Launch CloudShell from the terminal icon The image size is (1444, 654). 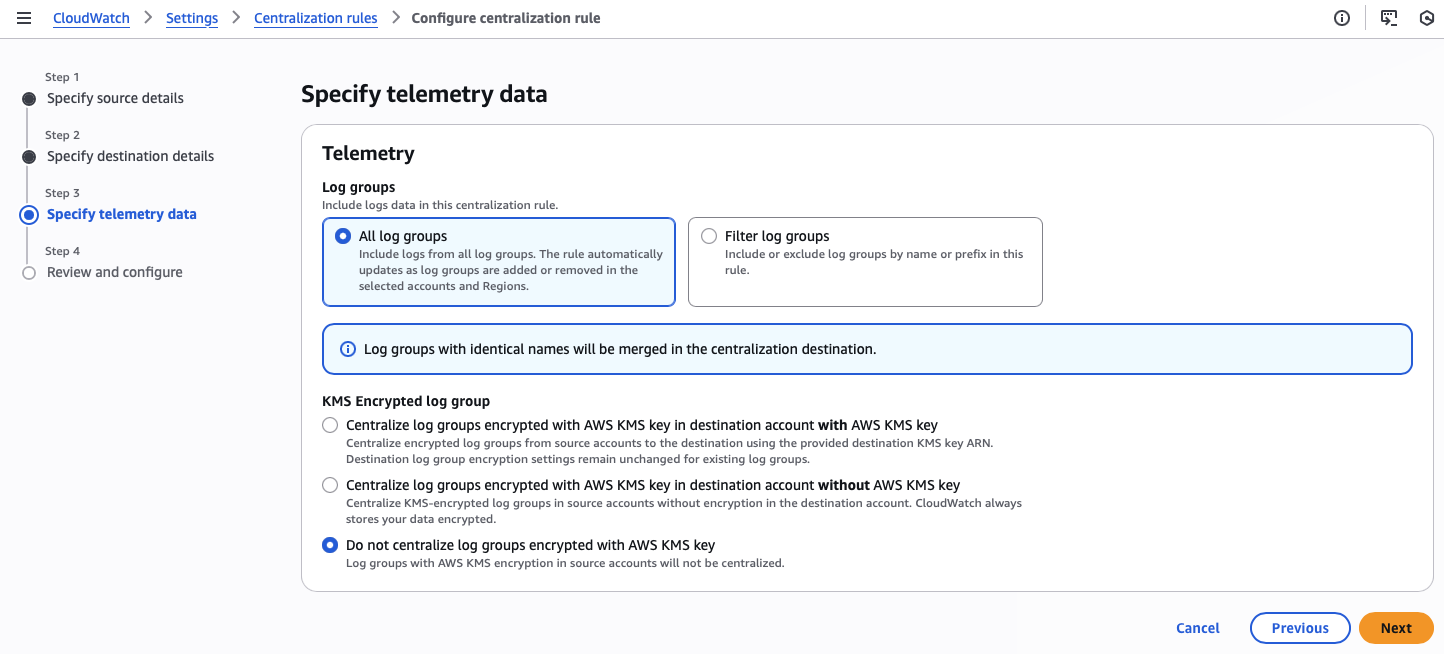coord(1389,18)
